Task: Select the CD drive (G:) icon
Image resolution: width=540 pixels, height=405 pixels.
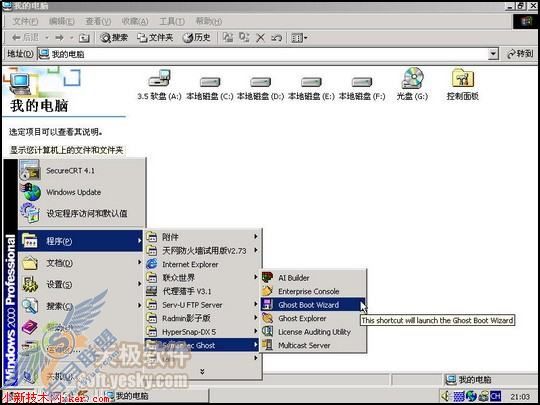Action: pyautogui.click(x=412, y=78)
